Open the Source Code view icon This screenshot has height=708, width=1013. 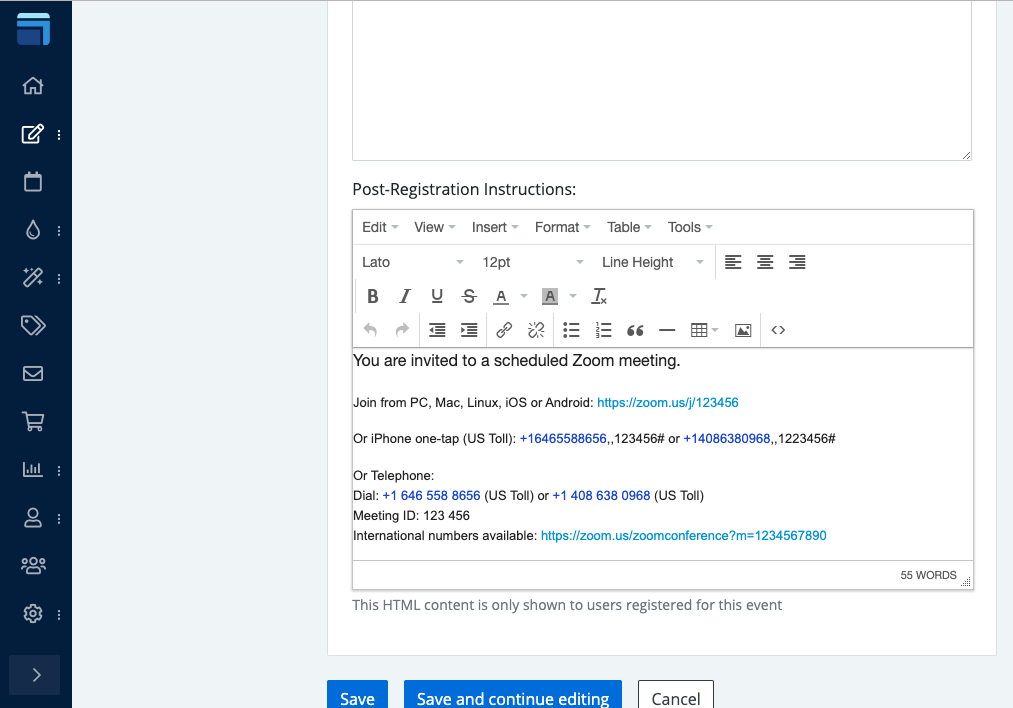click(778, 329)
